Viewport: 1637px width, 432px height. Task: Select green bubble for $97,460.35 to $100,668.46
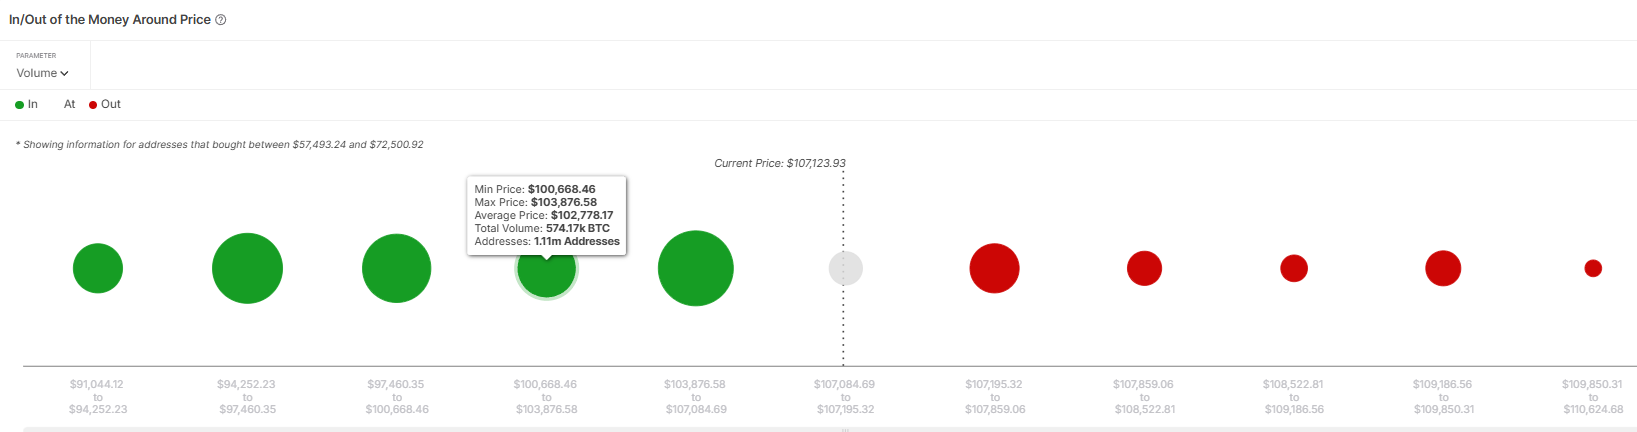coord(397,268)
